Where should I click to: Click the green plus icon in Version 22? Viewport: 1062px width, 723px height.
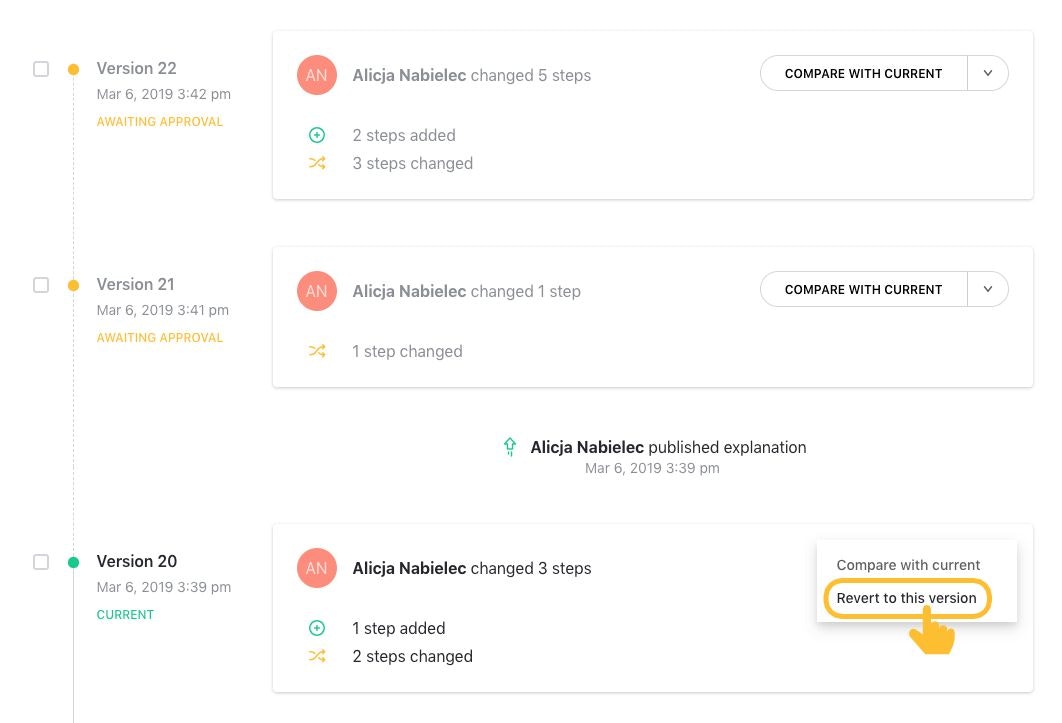pos(317,135)
